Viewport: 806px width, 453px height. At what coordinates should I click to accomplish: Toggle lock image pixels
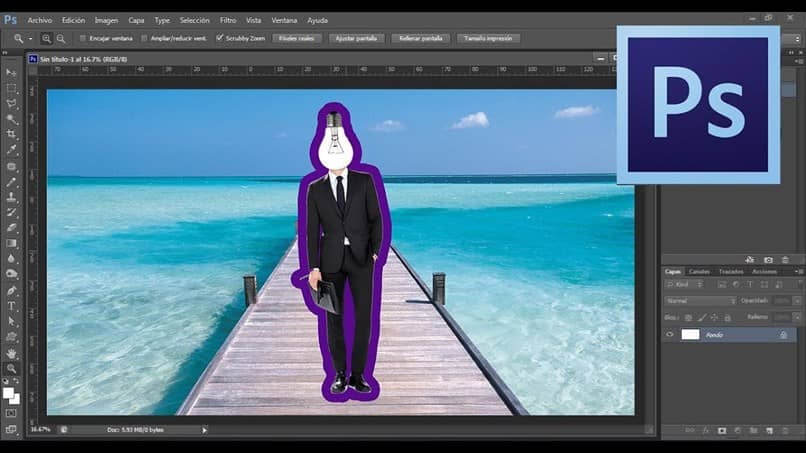(x=701, y=318)
